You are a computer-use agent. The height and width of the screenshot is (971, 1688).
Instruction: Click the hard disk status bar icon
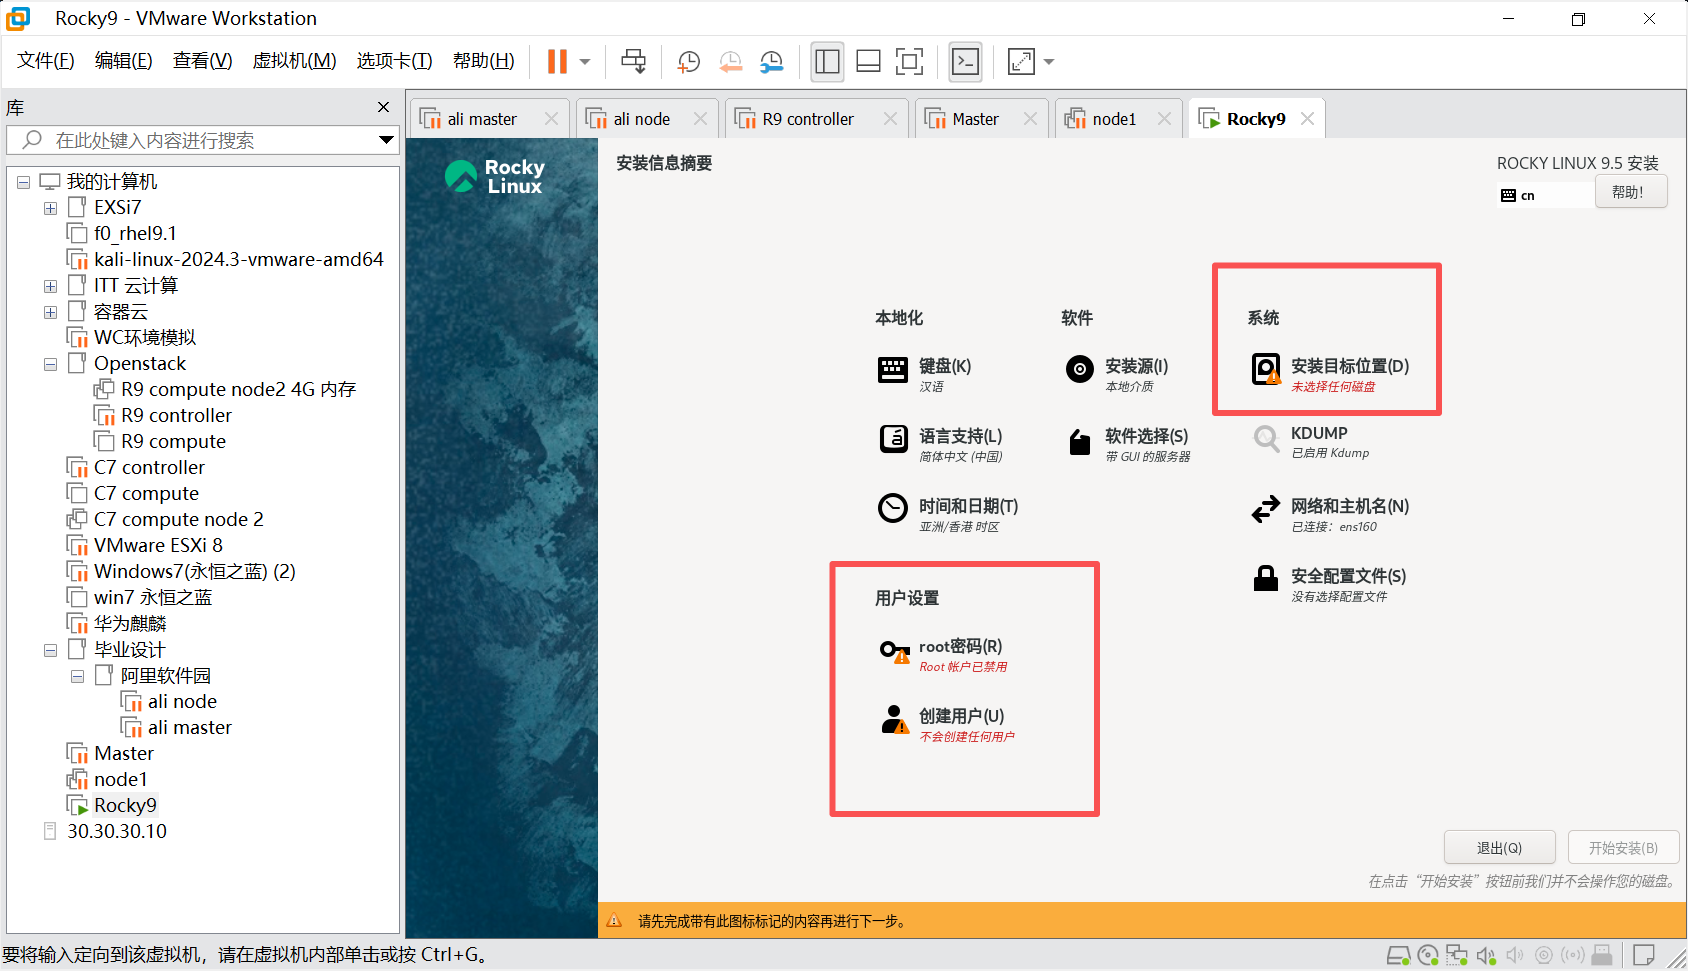[x=1398, y=956]
